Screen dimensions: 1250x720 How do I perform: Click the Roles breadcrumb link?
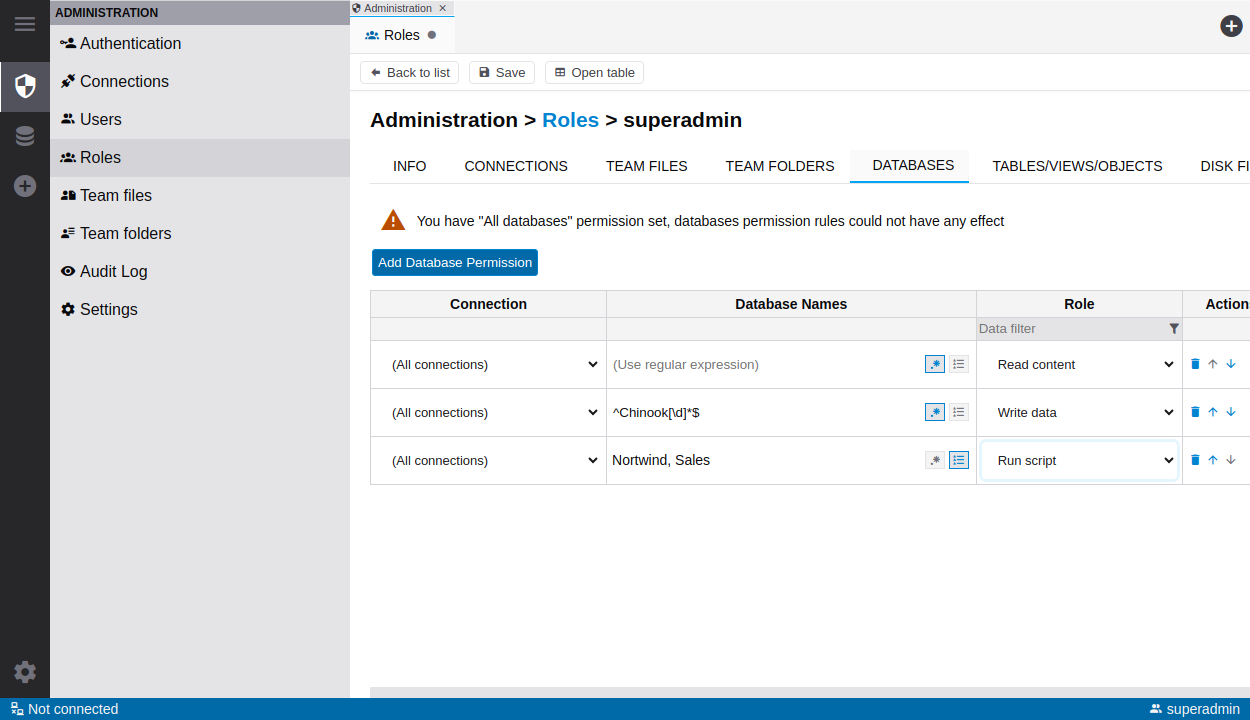click(570, 120)
